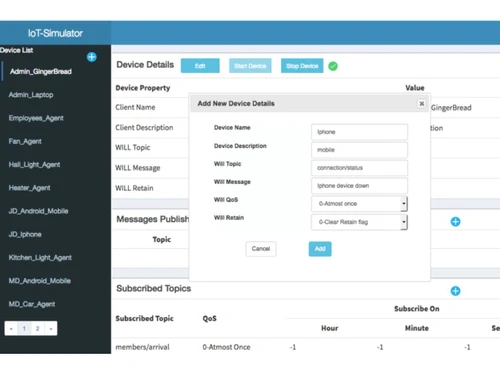Select Kitchen_Light_Agent in device list
500x375 pixels.
[x=40, y=258]
